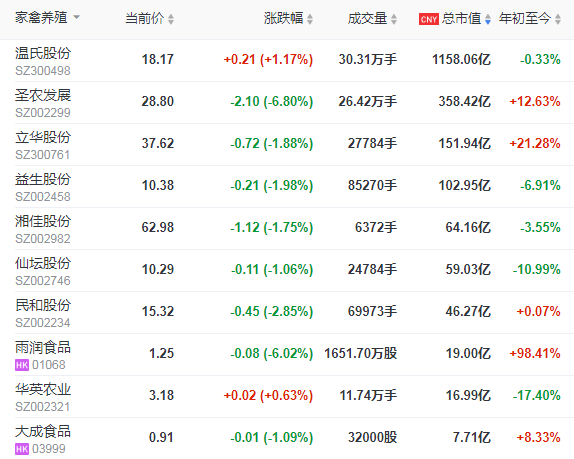Click the HK badge beside 01068
This screenshot has width=574, height=459.
click(22, 365)
